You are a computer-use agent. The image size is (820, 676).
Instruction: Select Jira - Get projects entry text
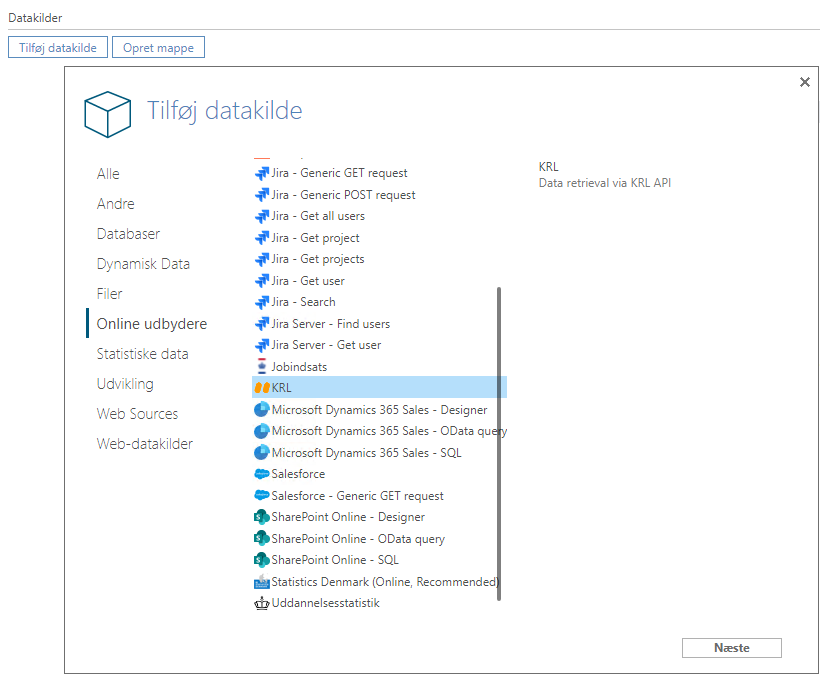click(x=318, y=259)
